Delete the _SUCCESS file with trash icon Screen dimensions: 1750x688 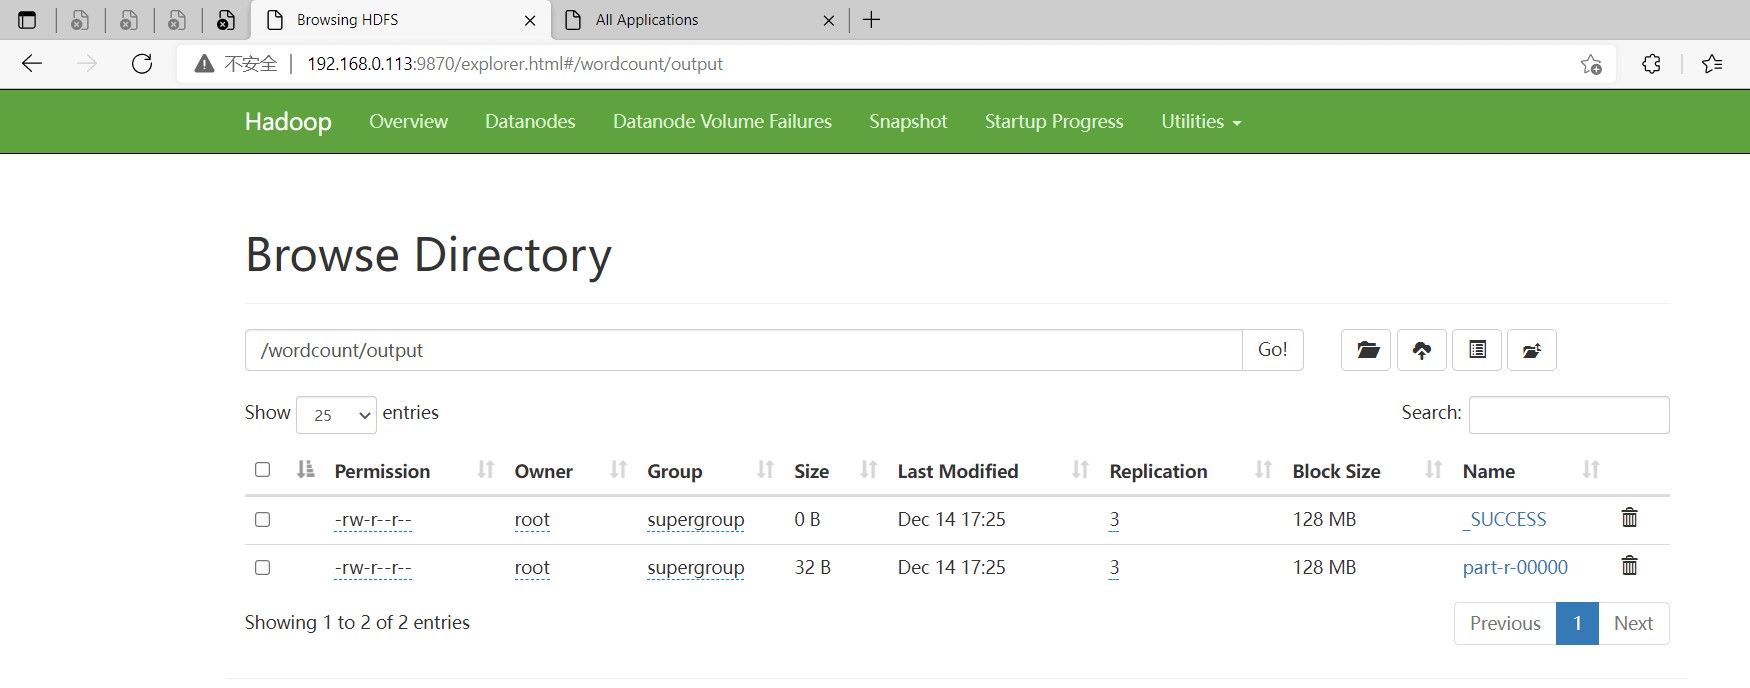[1629, 518]
